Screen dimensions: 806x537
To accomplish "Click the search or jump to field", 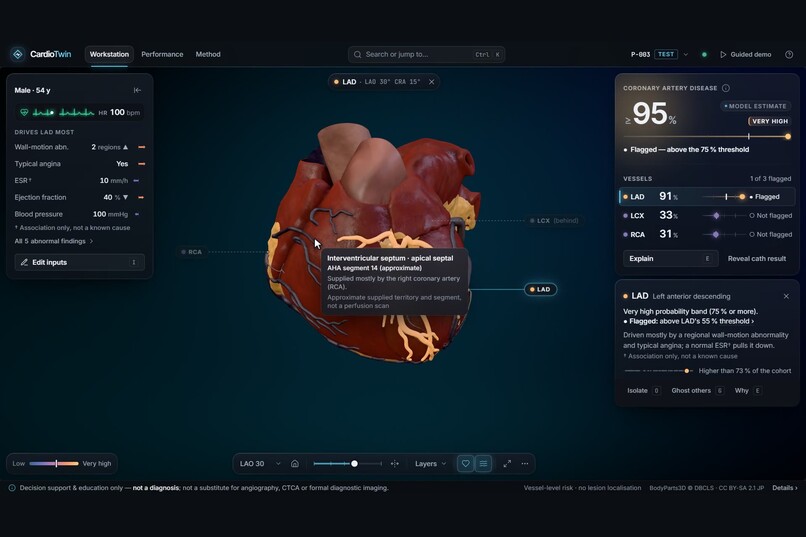I will click(426, 54).
